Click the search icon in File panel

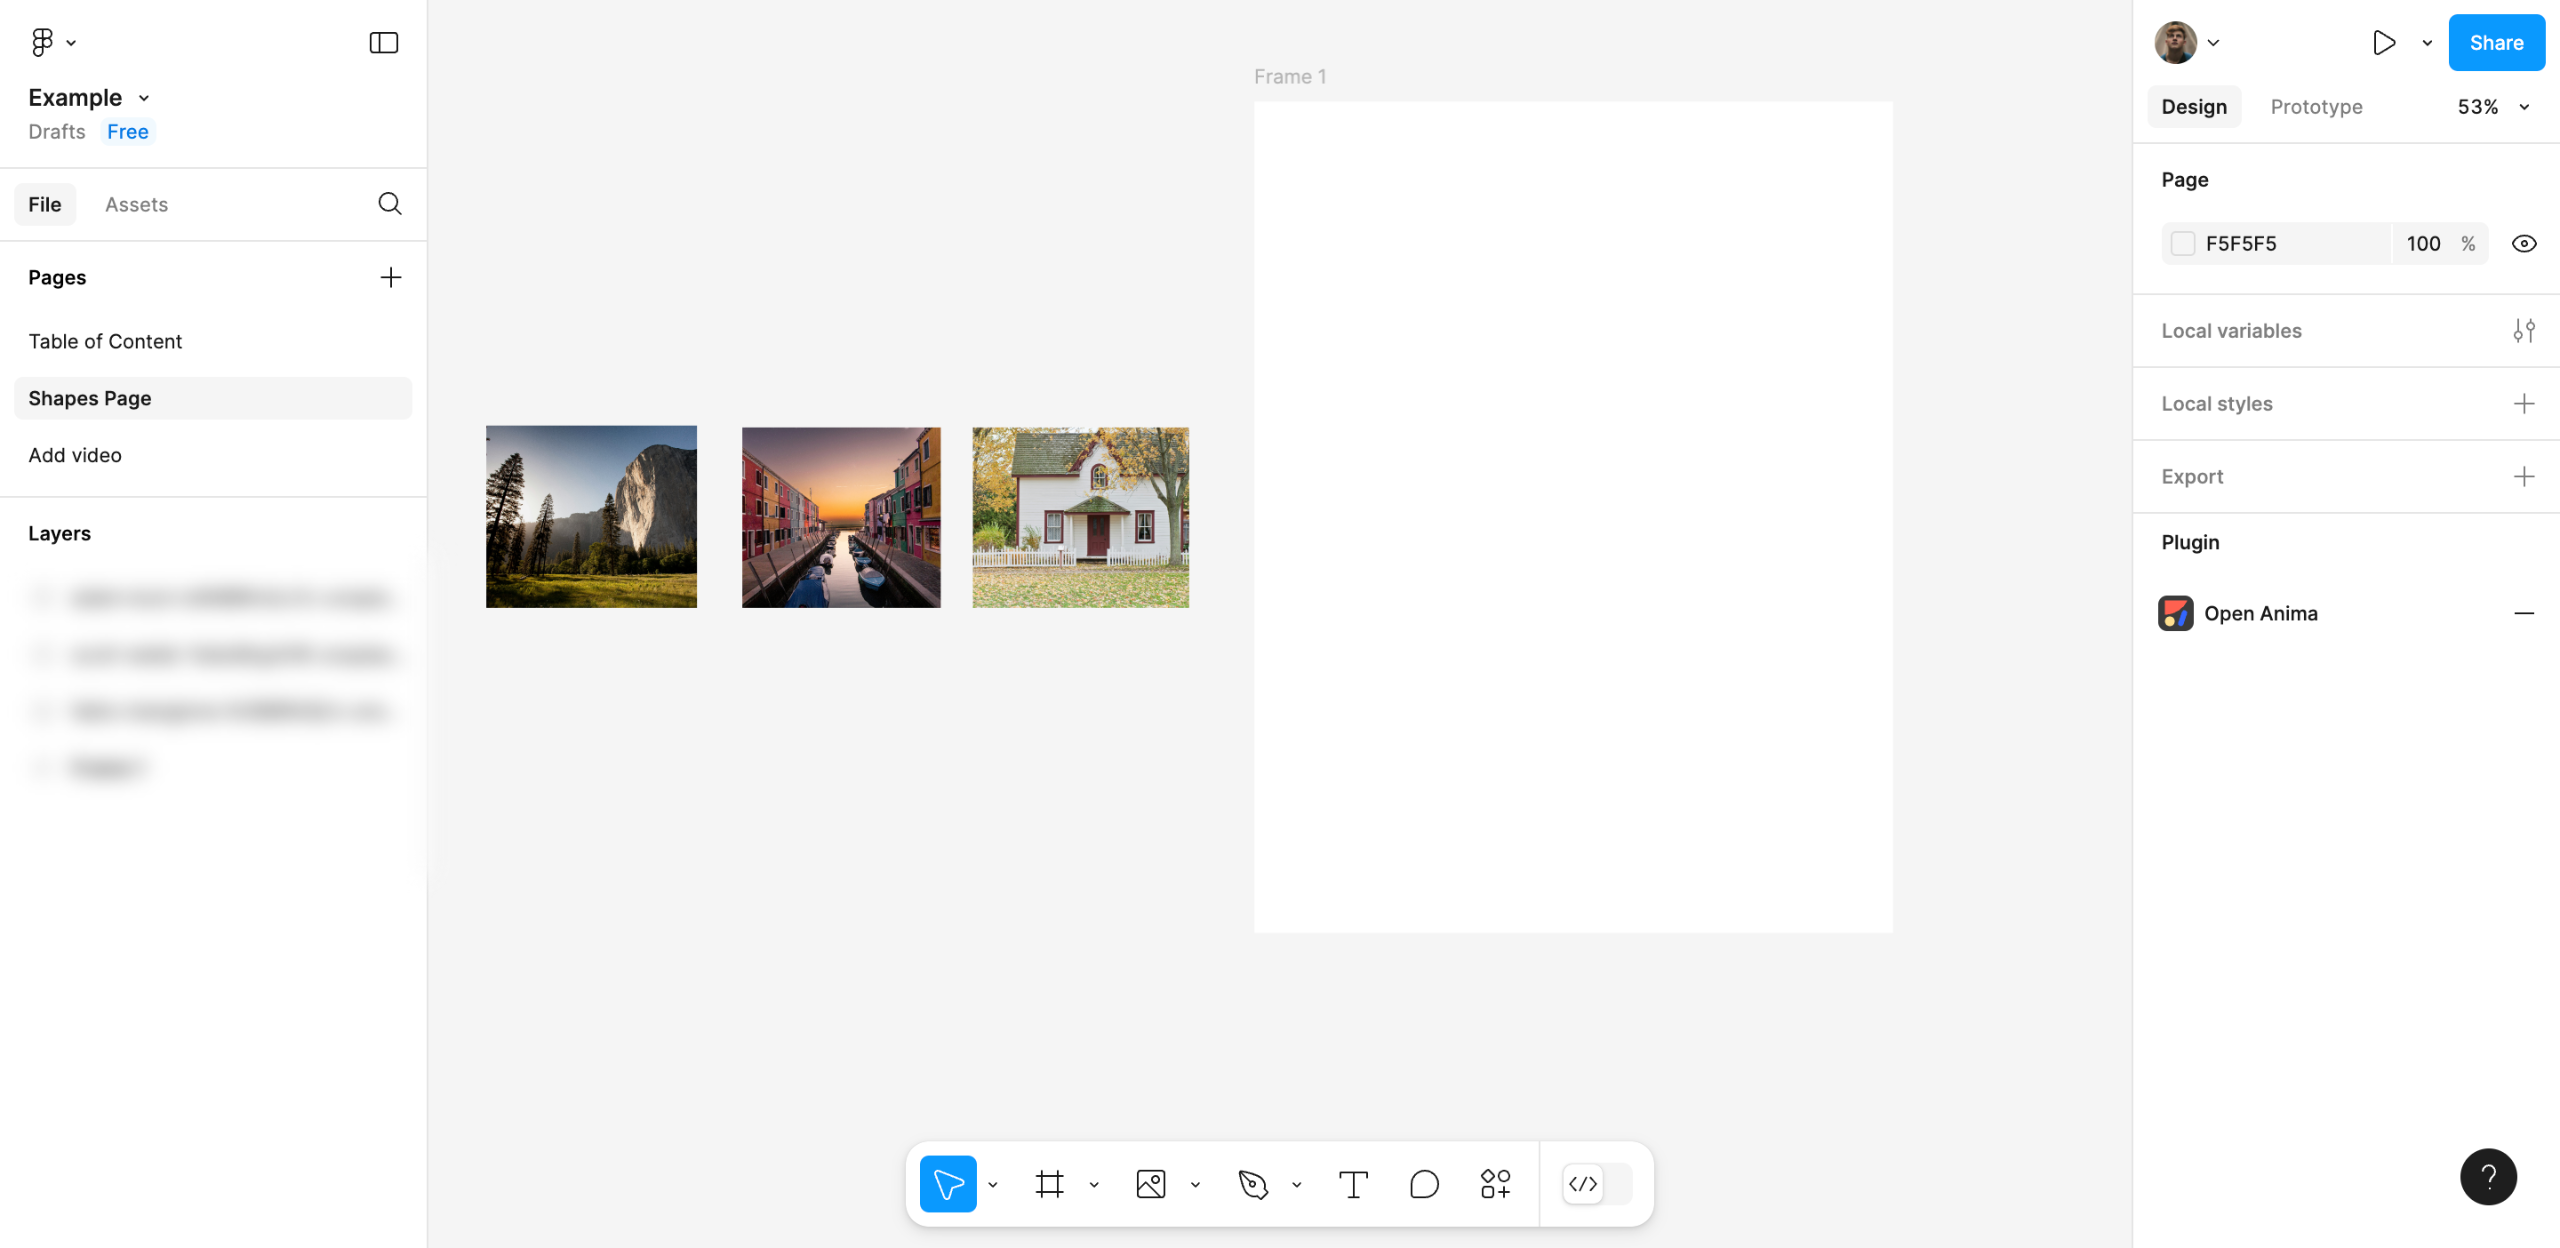(390, 204)
